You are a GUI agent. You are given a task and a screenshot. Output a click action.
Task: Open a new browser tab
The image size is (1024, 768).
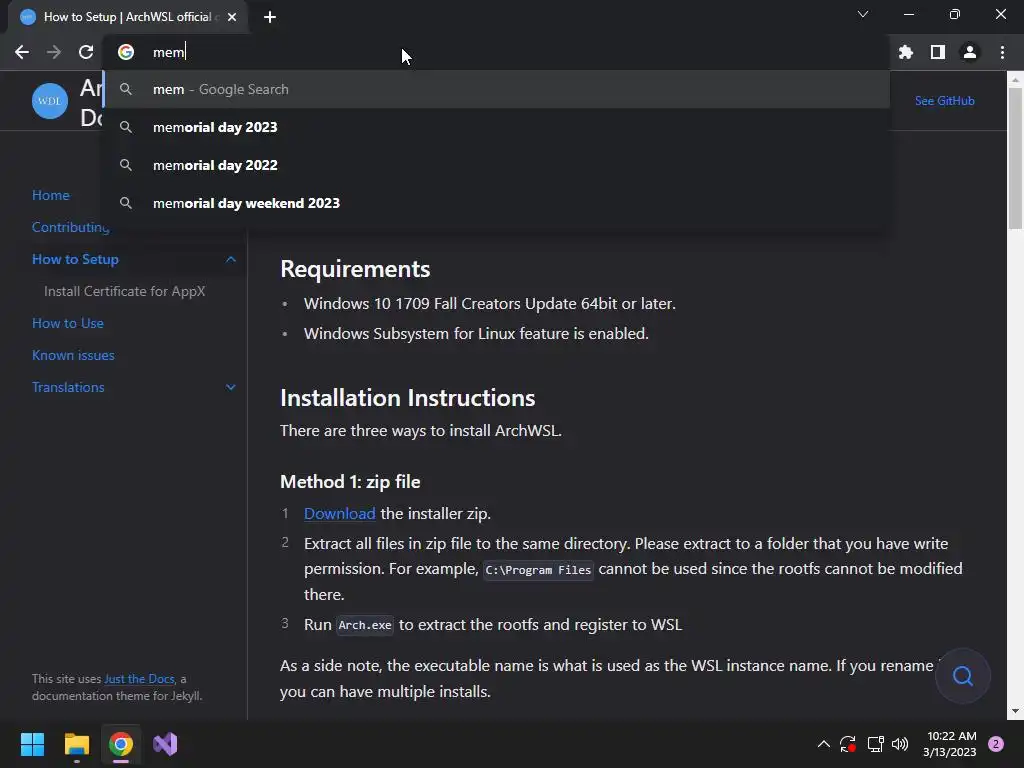point(270,16)
